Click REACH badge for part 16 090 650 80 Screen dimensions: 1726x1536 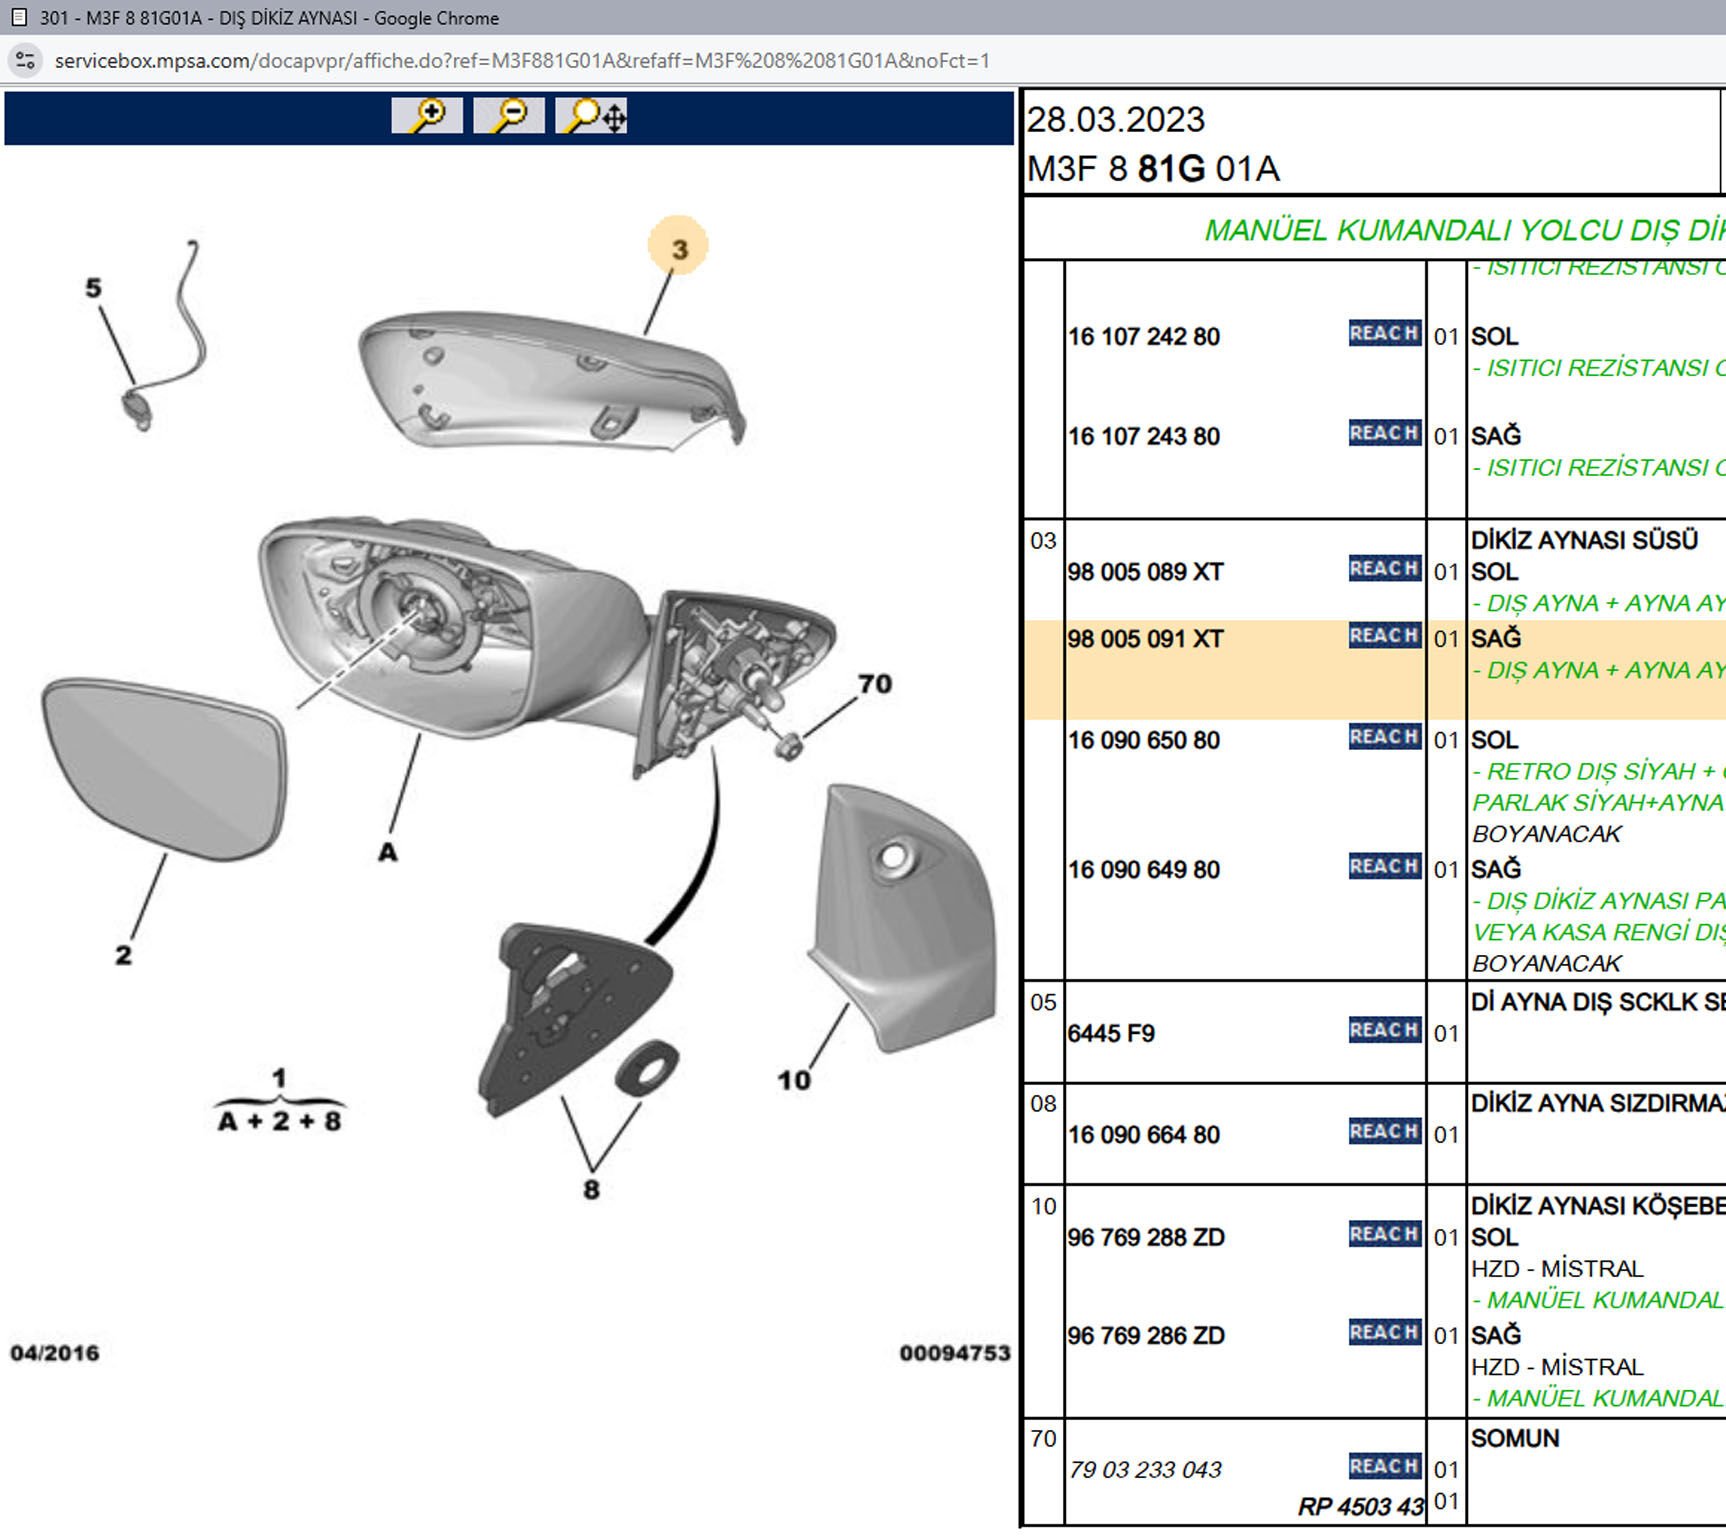click(x=1384, y=737)
